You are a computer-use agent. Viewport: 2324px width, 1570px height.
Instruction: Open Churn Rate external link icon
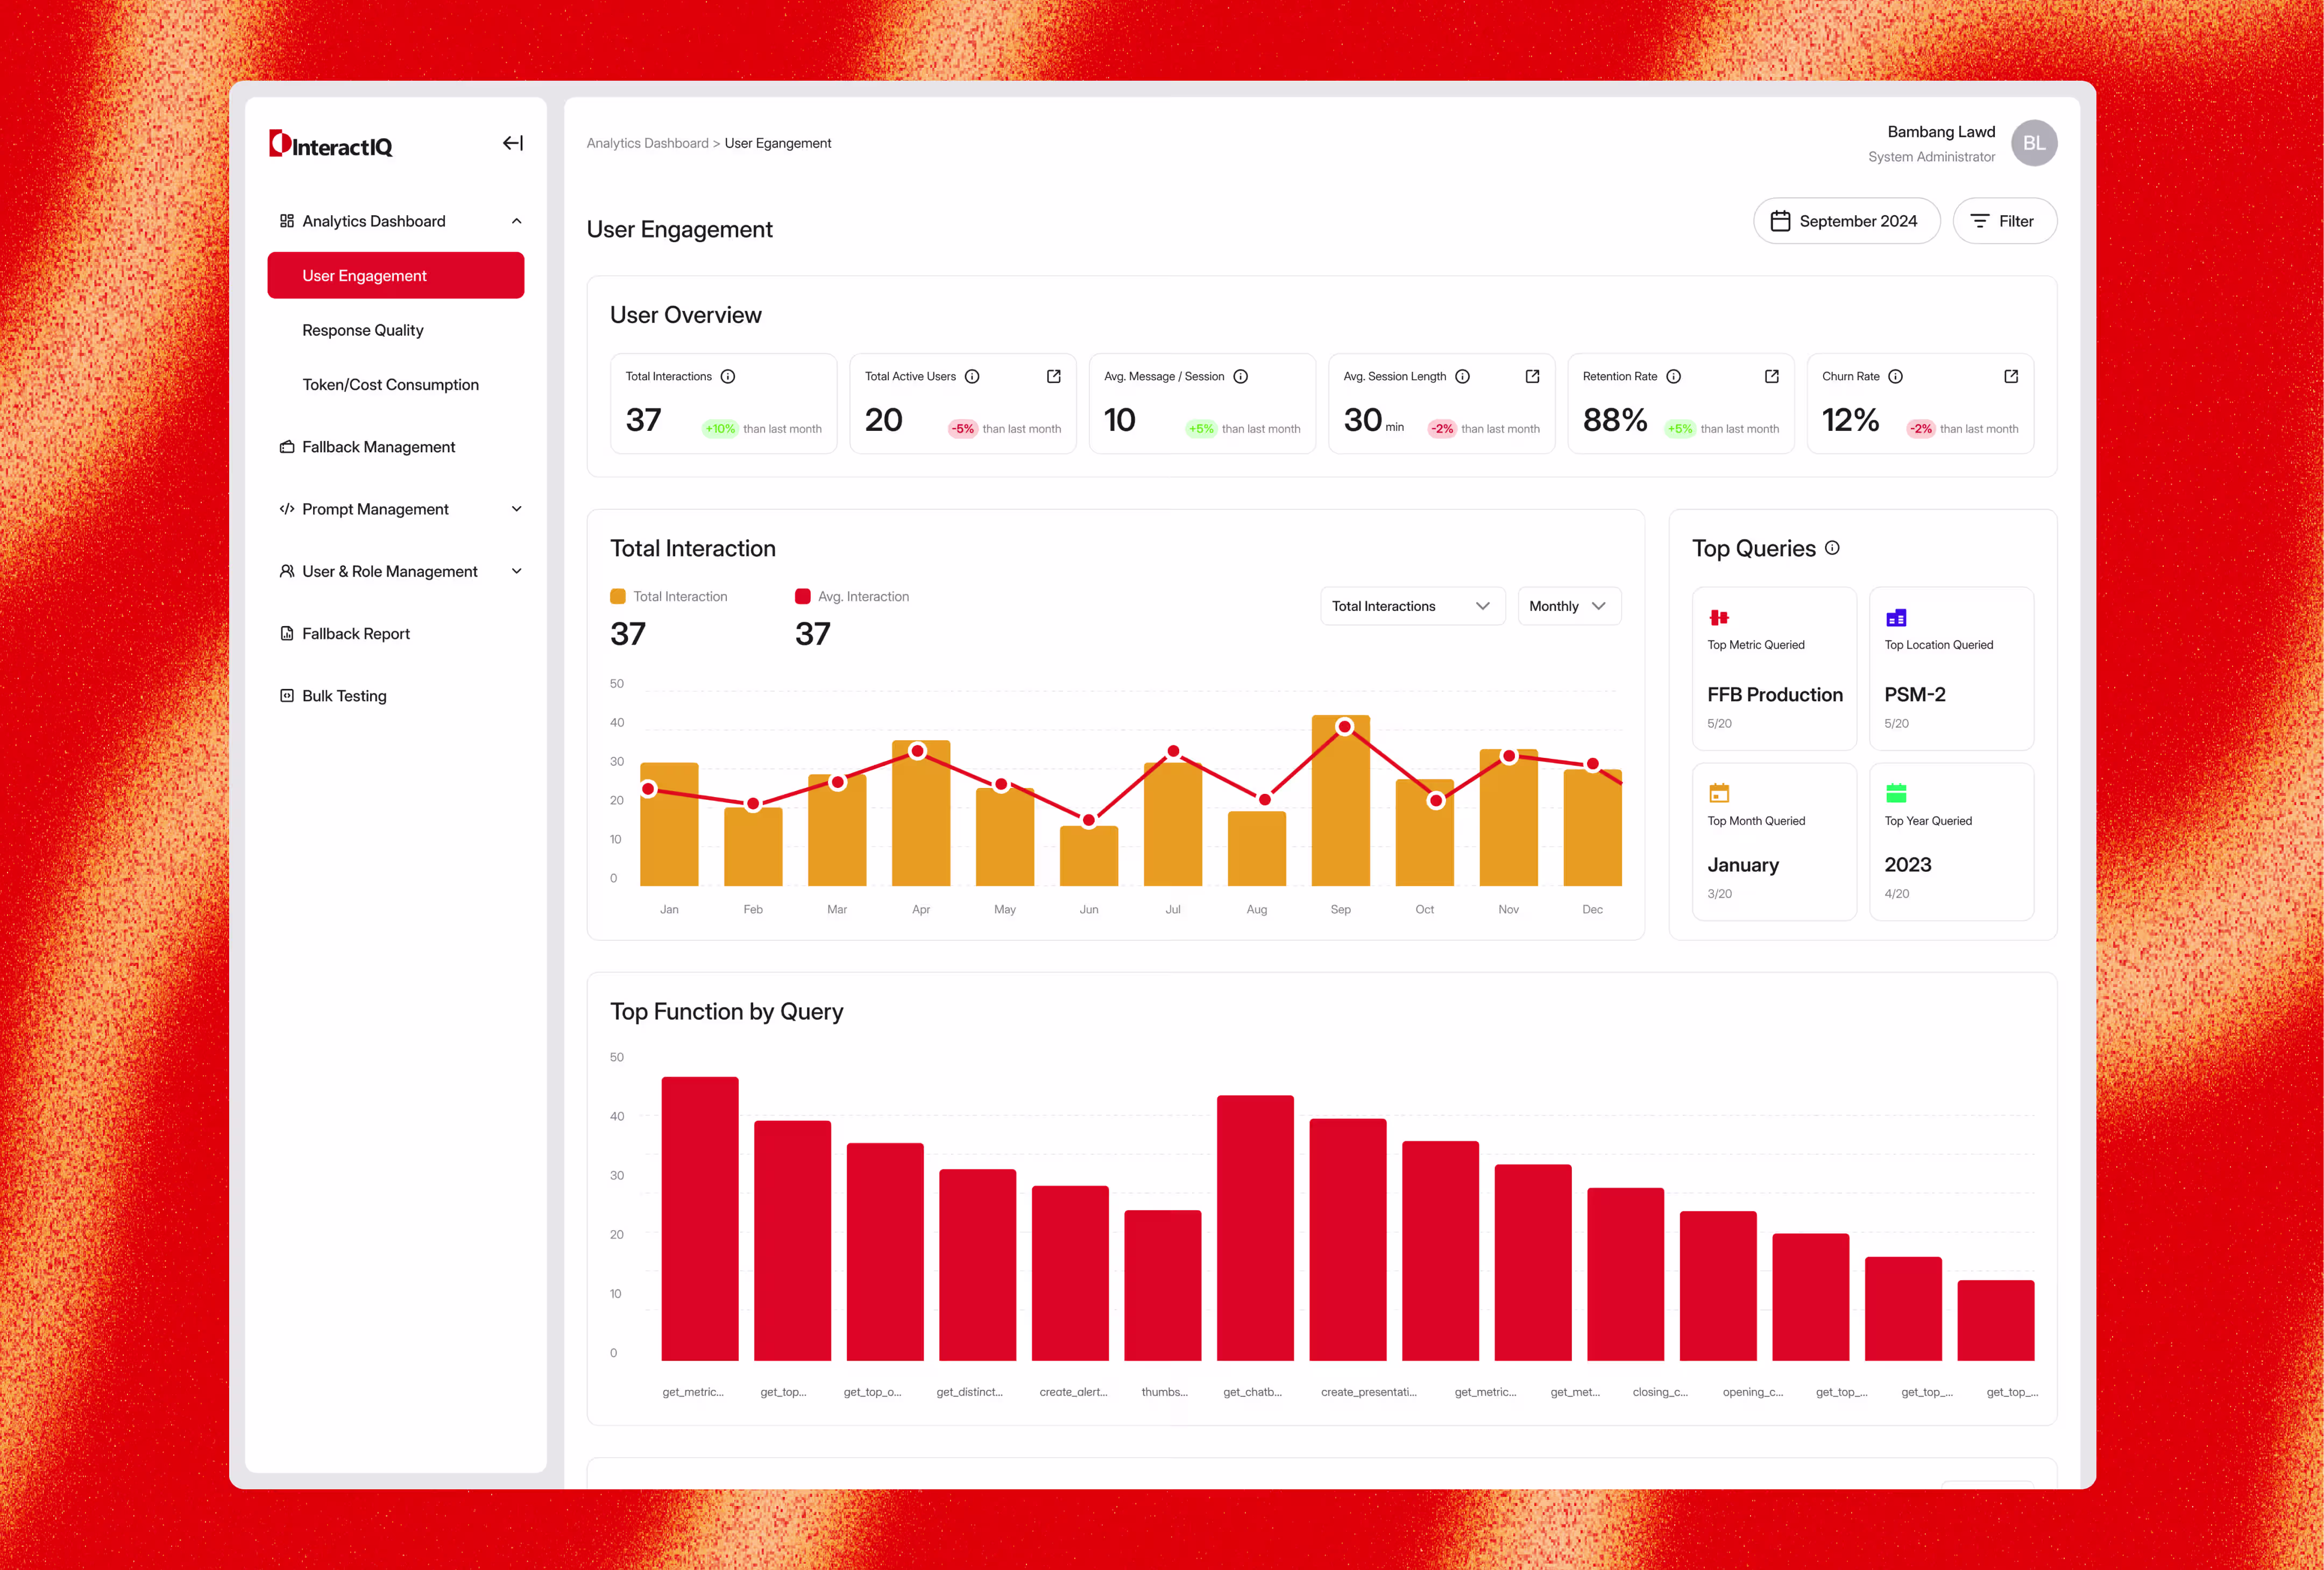click(x=2010, y=376)
